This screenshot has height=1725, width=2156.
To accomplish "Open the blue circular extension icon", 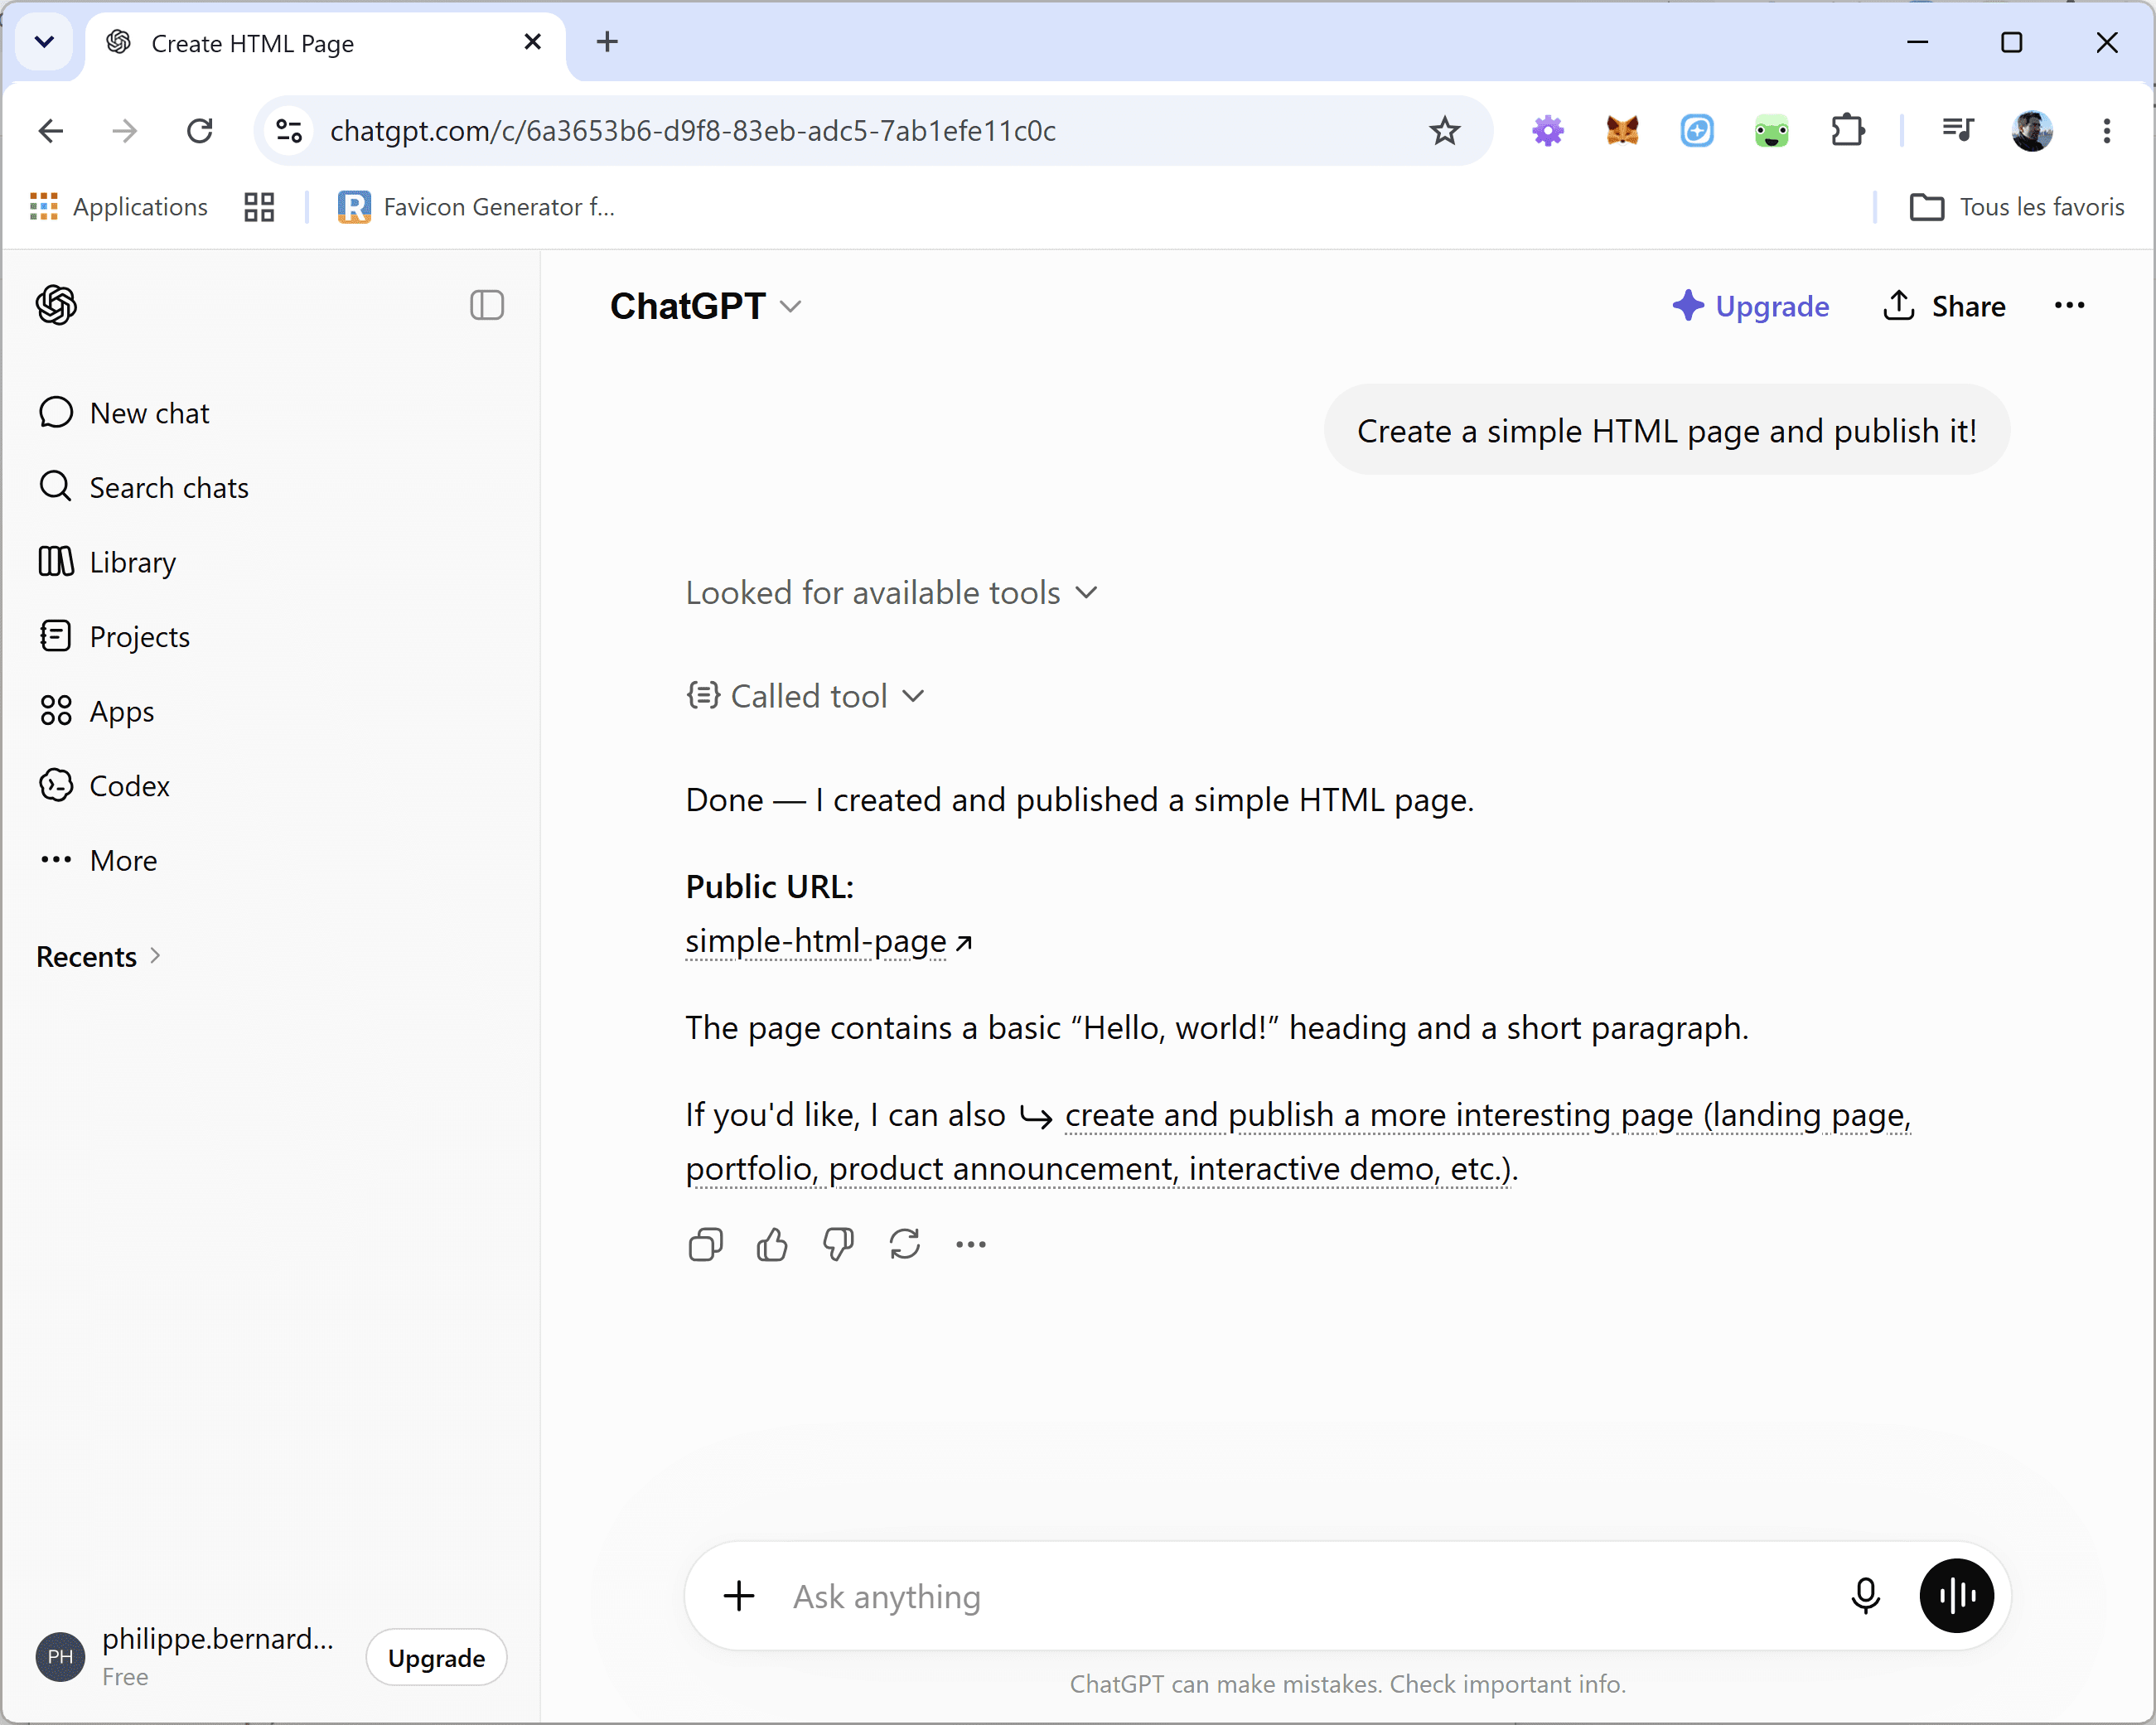I will pyautogui.click(x=1697, y=131).
